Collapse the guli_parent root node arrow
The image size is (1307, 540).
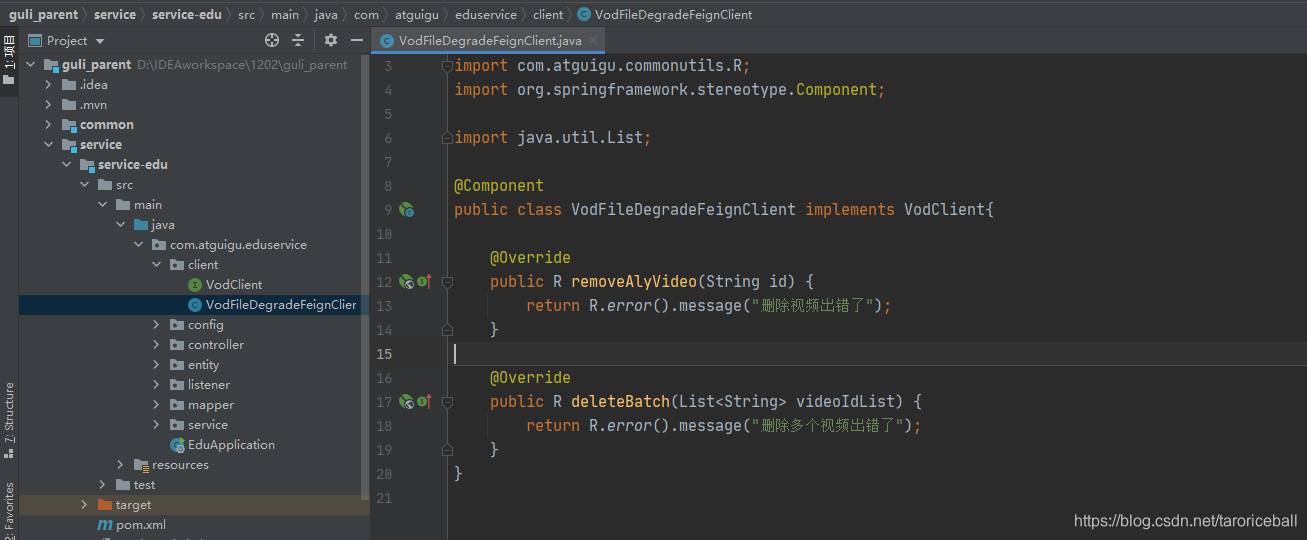[x=30, y=65]
